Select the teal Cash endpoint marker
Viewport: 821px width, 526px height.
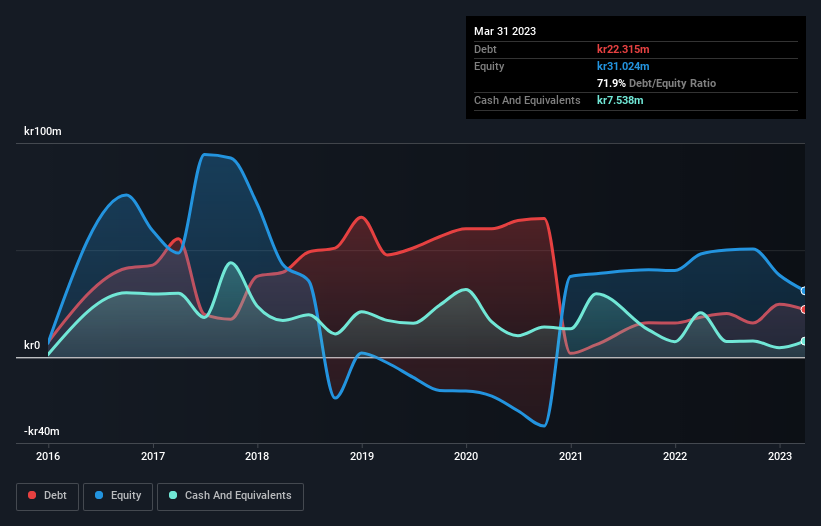[804, 341]
